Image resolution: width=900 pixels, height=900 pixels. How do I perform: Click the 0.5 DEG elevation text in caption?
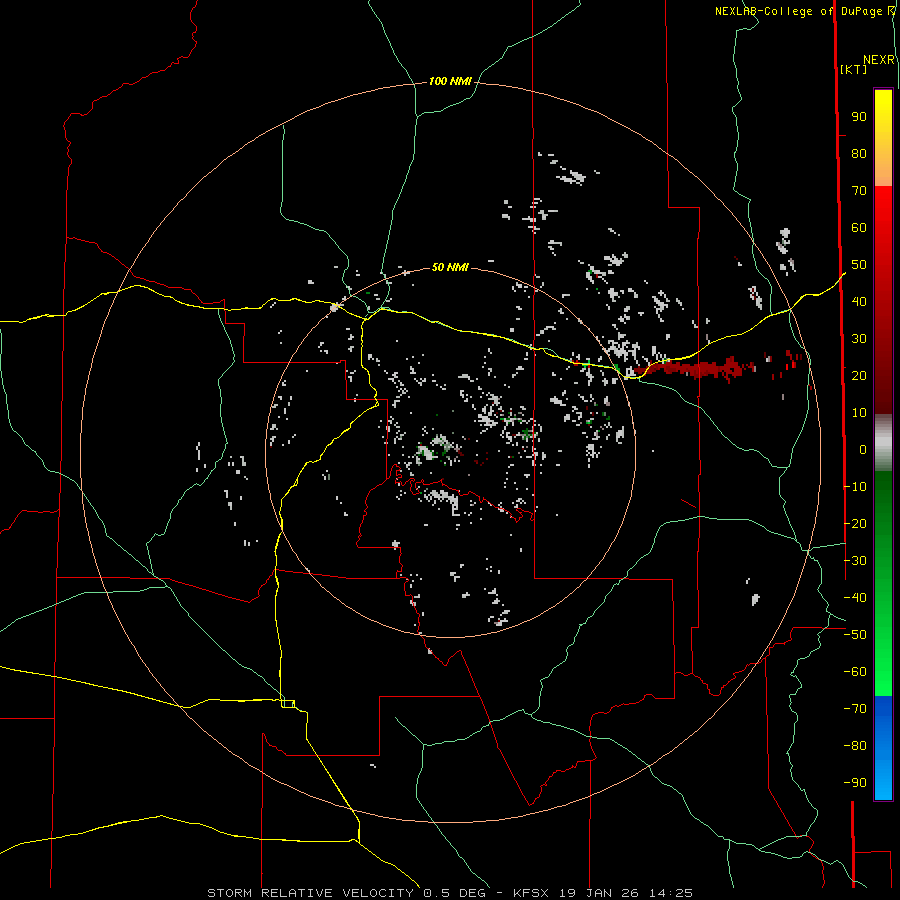coord(454,893)
